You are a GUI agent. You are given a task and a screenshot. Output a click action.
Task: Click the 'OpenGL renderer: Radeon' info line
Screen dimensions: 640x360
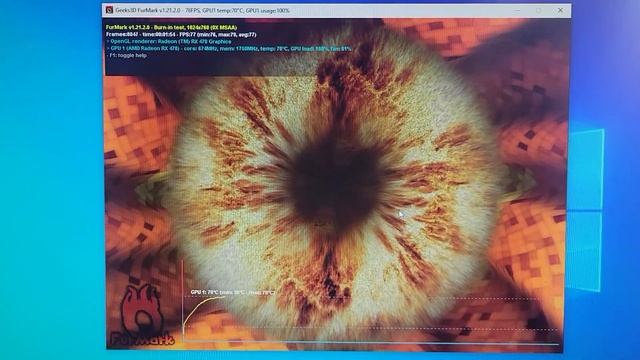(169, 42)
